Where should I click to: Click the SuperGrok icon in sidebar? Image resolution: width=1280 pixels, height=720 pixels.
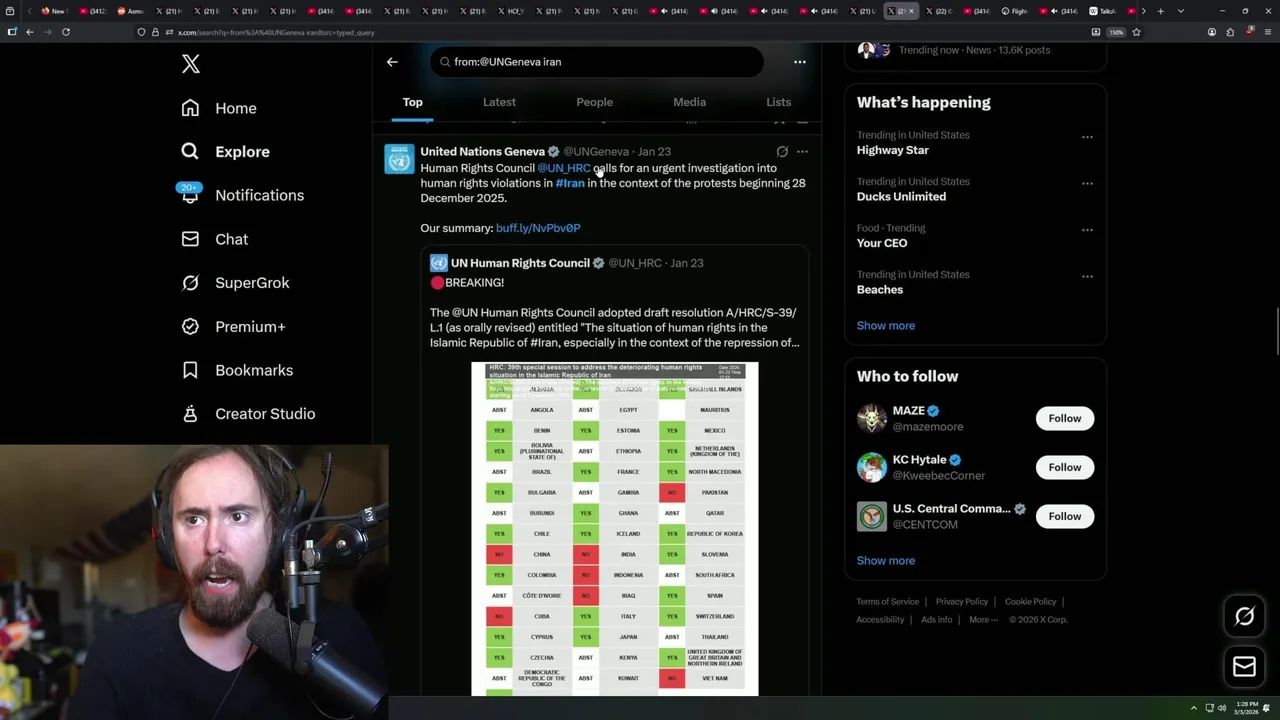coord(190,283)
